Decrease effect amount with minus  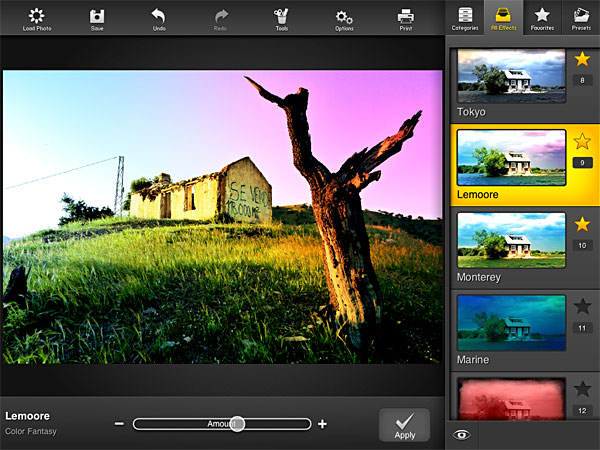(119, 424)
